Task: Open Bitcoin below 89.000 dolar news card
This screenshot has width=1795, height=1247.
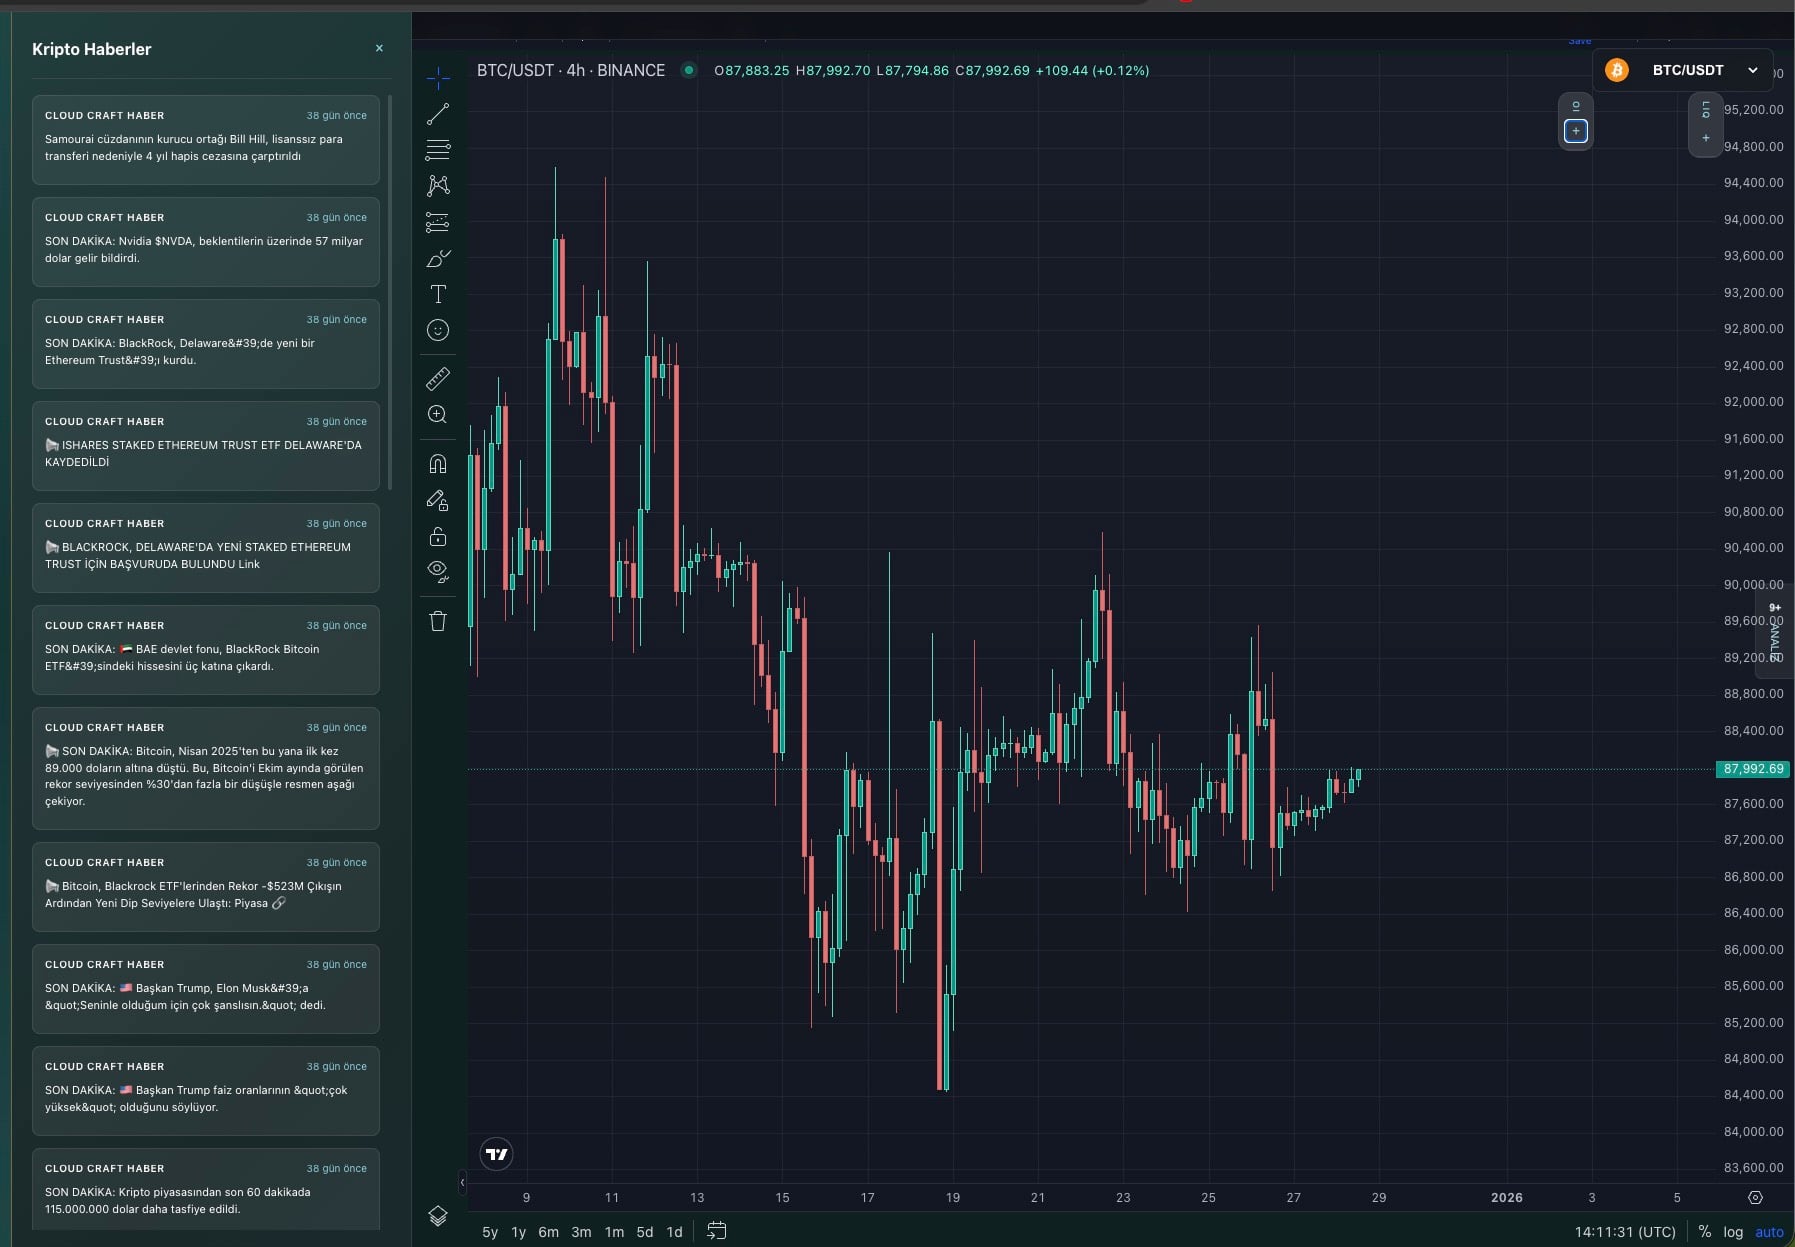Action: 206,768
